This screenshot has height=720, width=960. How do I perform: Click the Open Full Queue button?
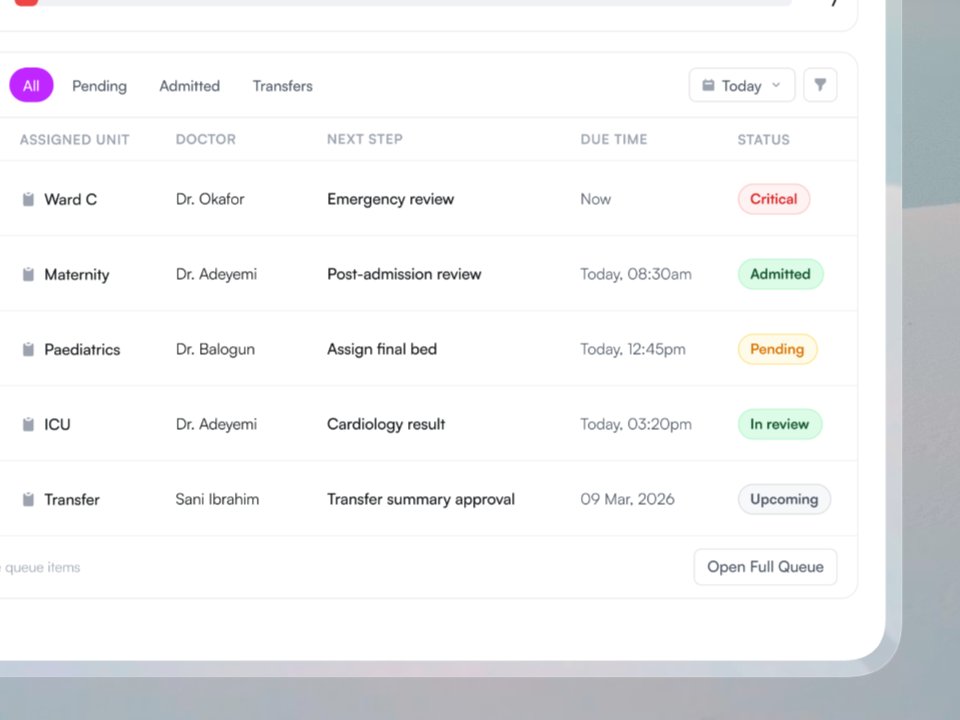click(765, 567)
